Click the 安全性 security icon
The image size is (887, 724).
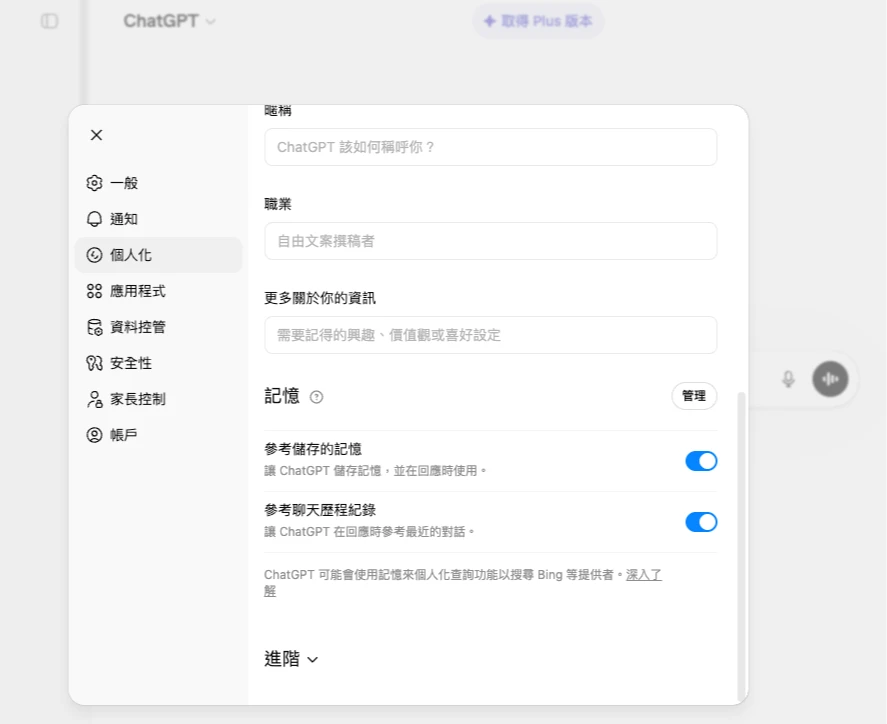pos(95,363)
